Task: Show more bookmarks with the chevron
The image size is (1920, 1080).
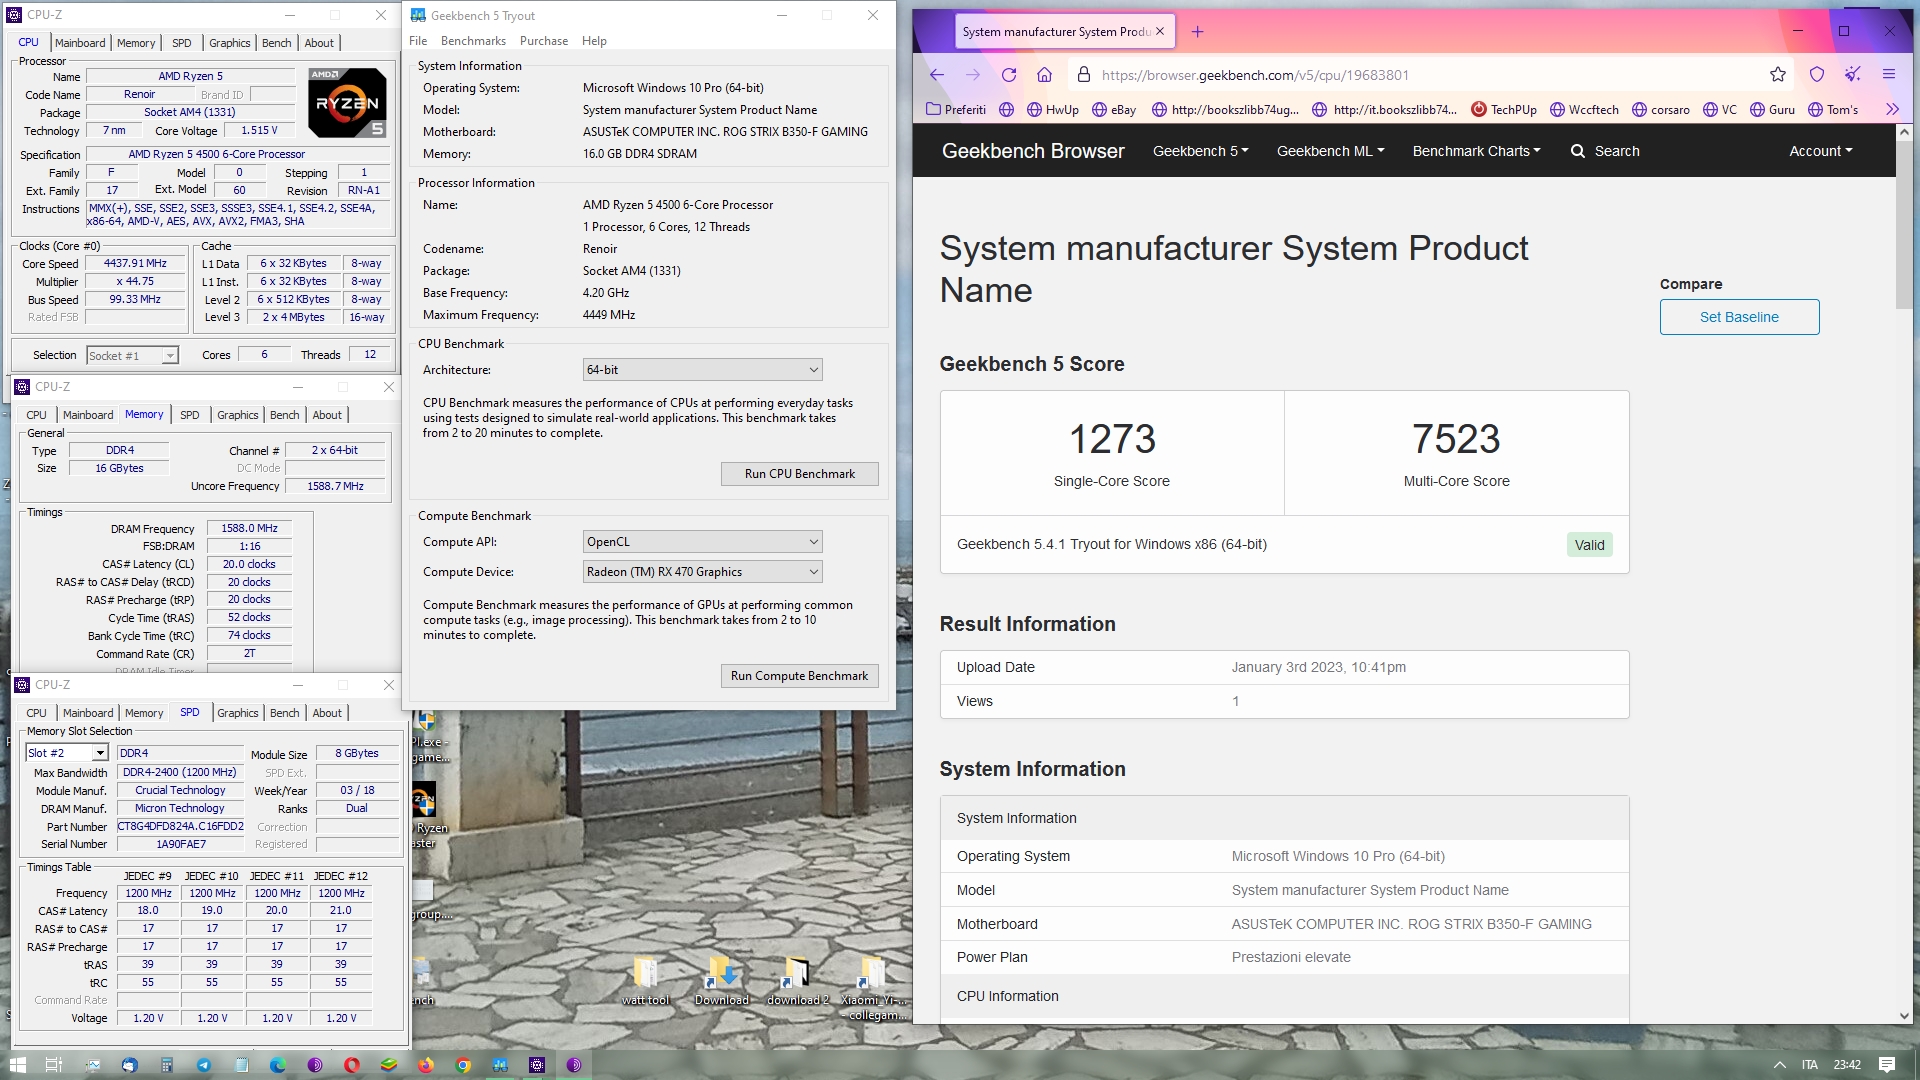Action: point(1891,110)
